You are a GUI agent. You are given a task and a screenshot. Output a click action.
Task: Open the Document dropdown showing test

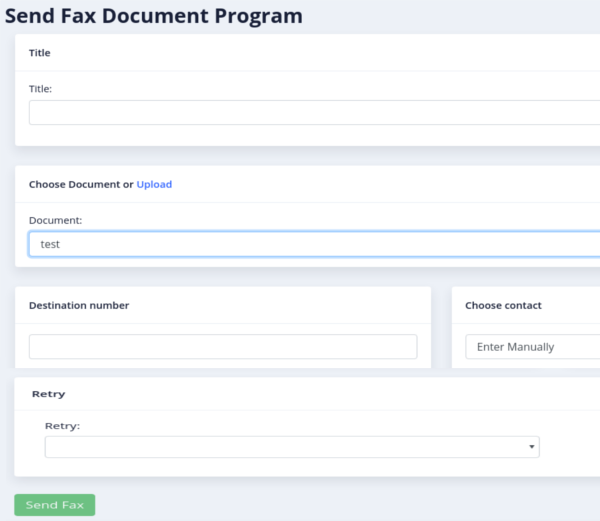(x=315, y=244)
